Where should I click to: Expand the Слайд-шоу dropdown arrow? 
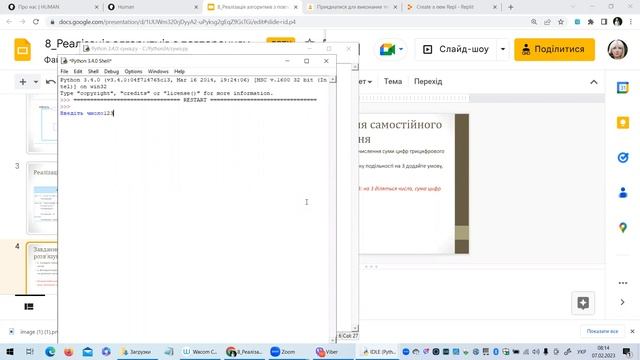503,49
